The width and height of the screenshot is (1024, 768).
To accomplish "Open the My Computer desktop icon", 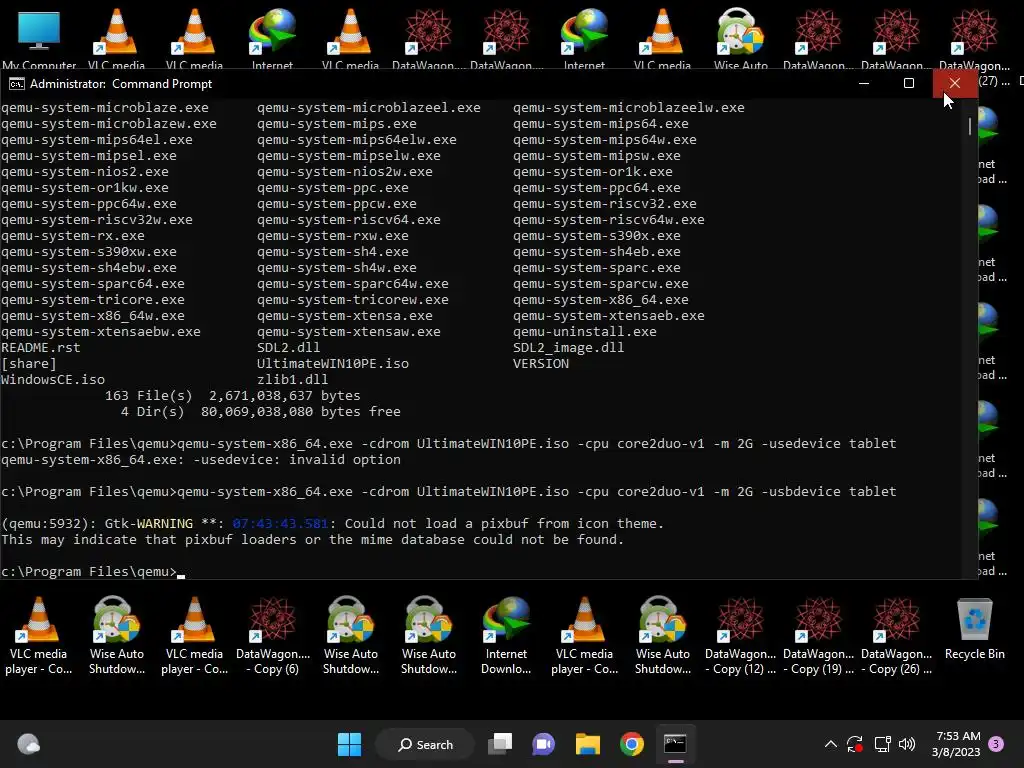I will tap(39, 37).
